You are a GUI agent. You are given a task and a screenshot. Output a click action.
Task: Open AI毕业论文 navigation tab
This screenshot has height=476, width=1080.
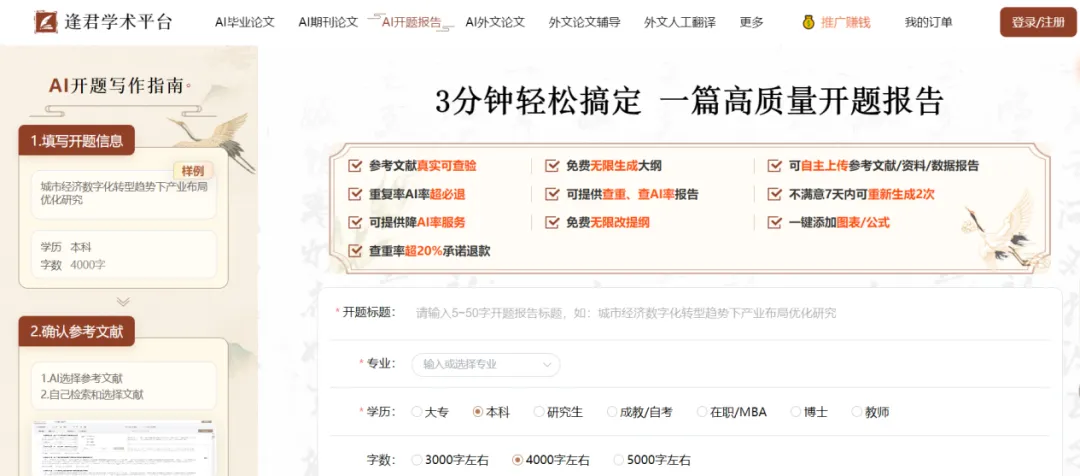245,22
